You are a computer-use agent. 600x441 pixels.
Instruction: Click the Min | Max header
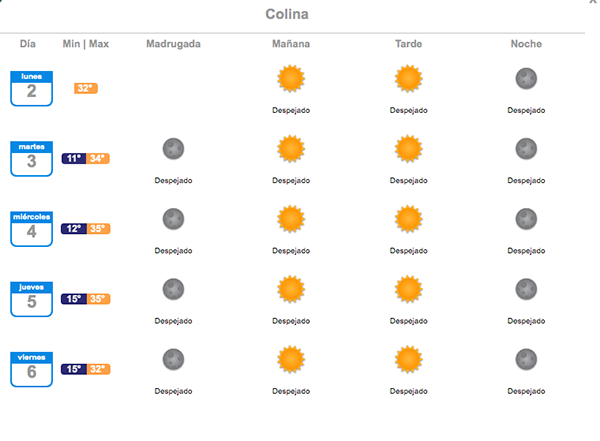click(x=86, y=44)
